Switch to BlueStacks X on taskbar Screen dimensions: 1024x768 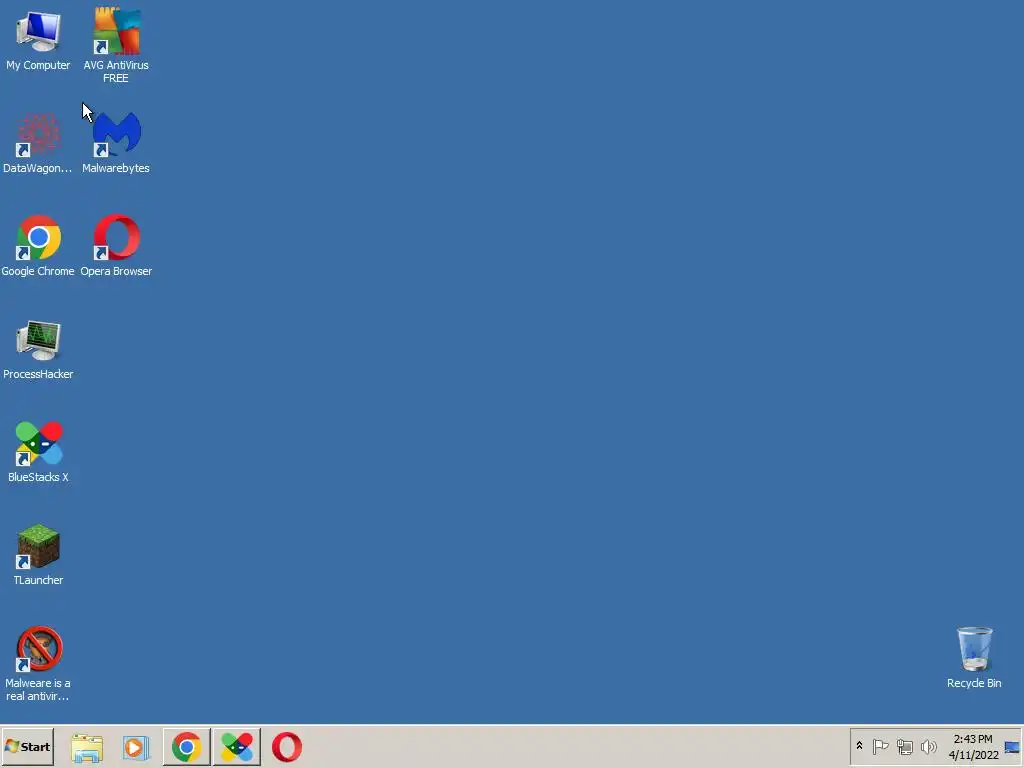pos(236,747)
